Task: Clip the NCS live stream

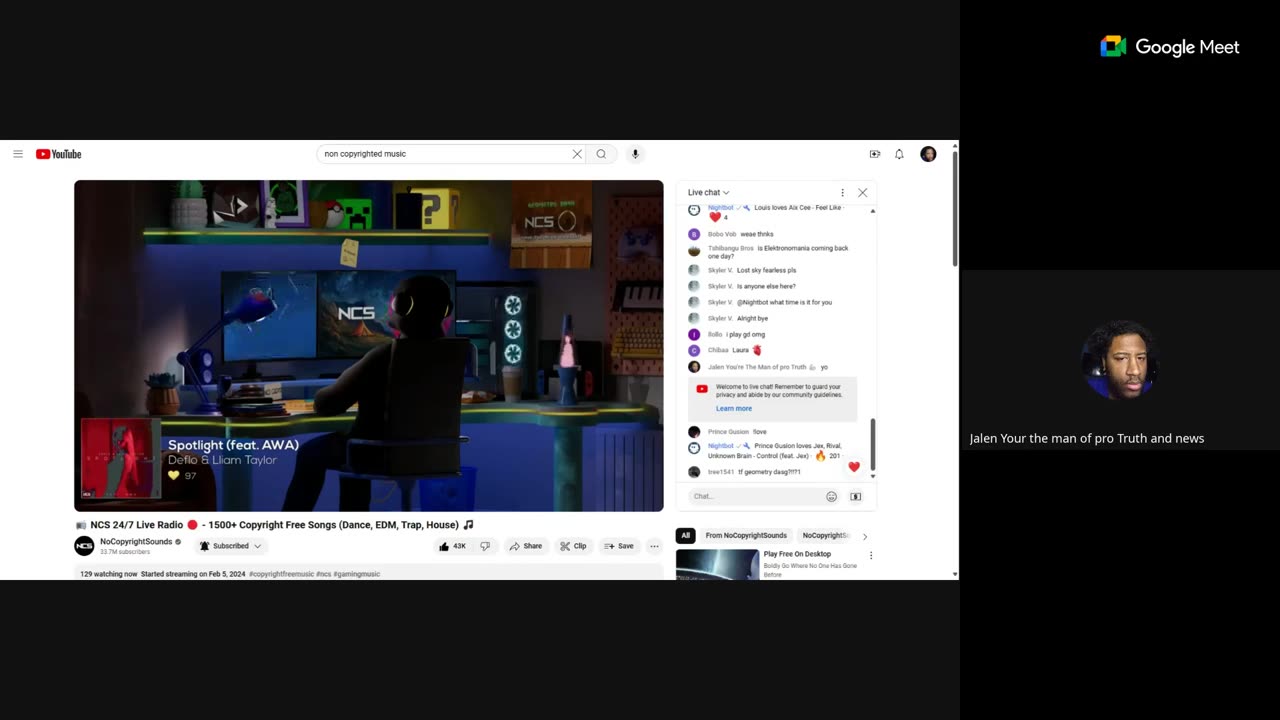Action: 573,546
